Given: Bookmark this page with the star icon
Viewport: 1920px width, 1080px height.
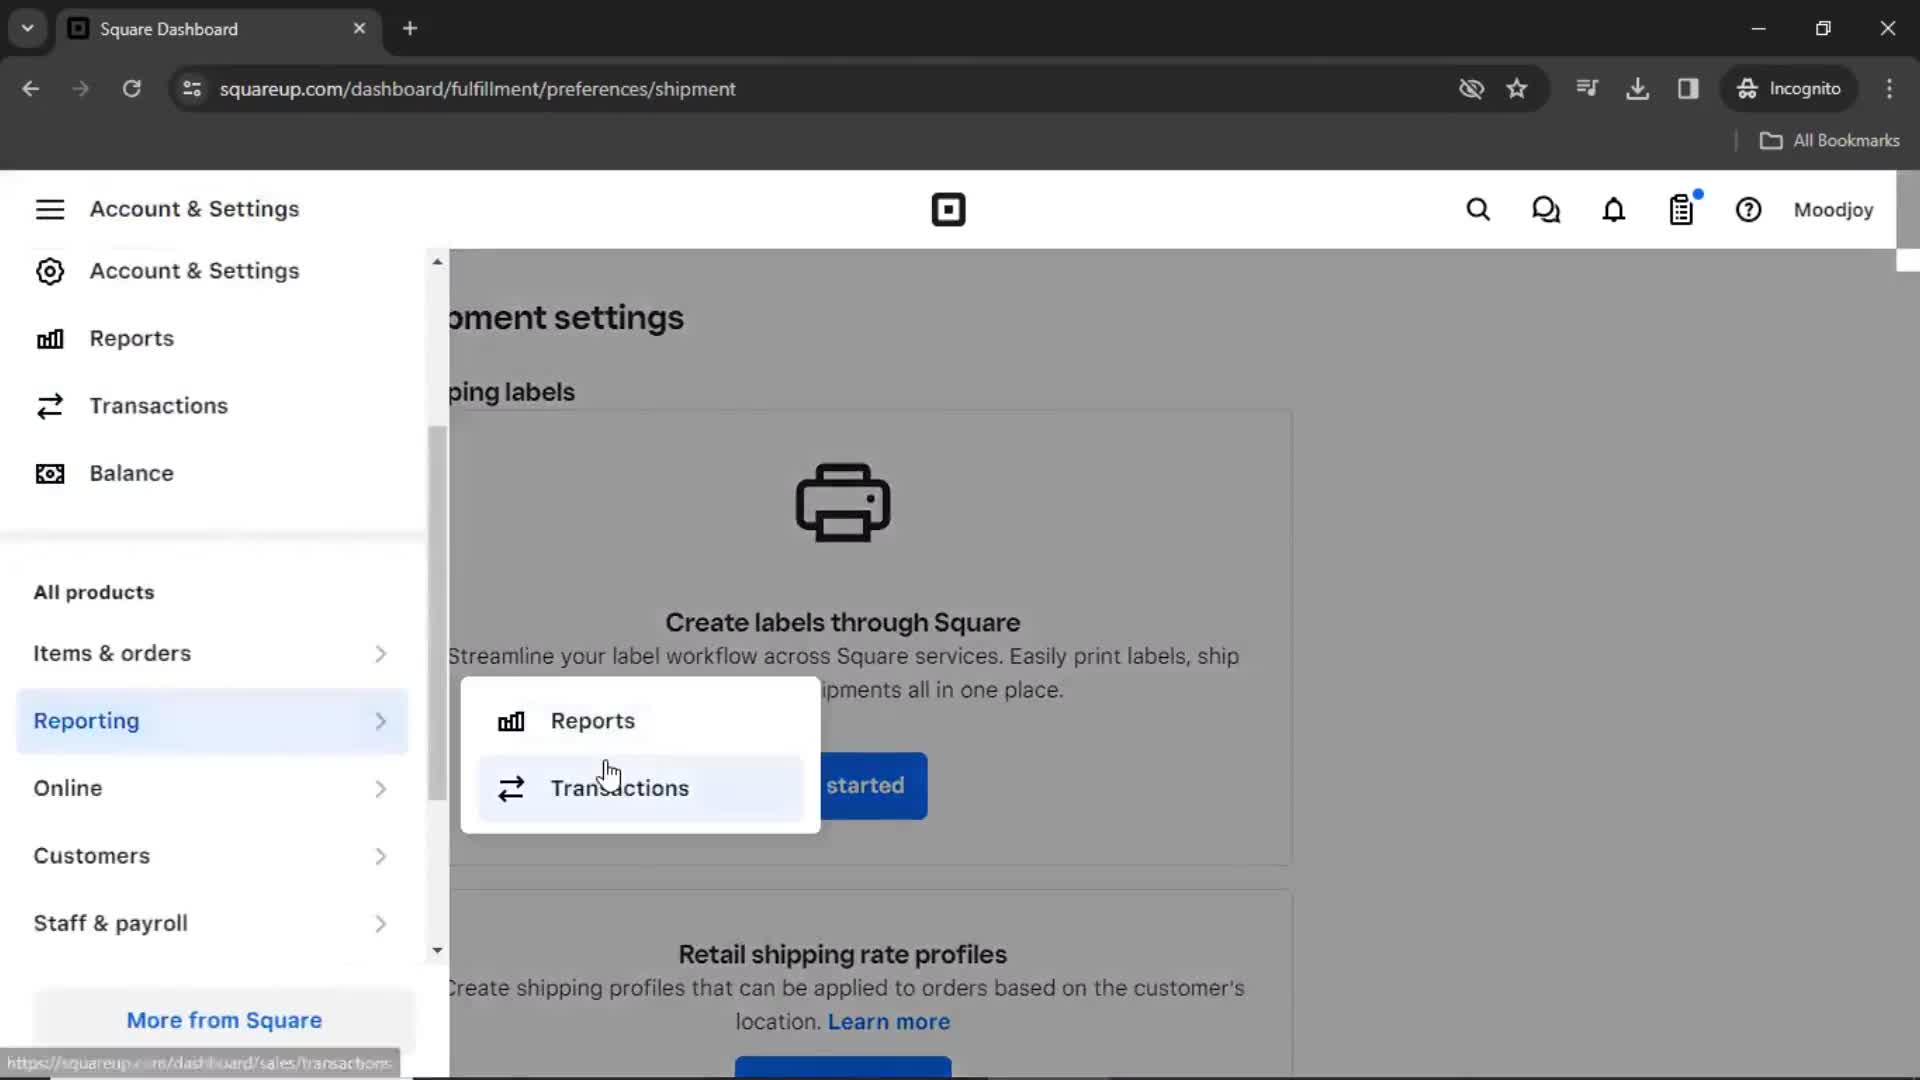Looking at the screenshot, I should [x=1517, y=89].
